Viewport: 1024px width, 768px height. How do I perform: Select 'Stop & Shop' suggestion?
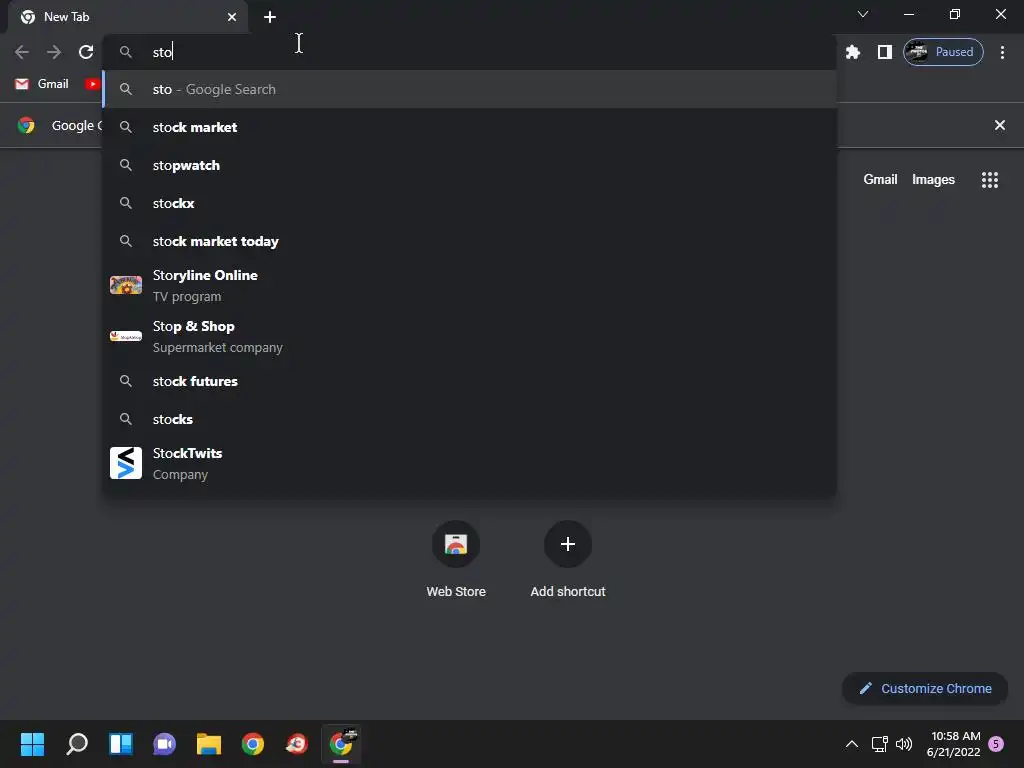click(x=470, y=336)
